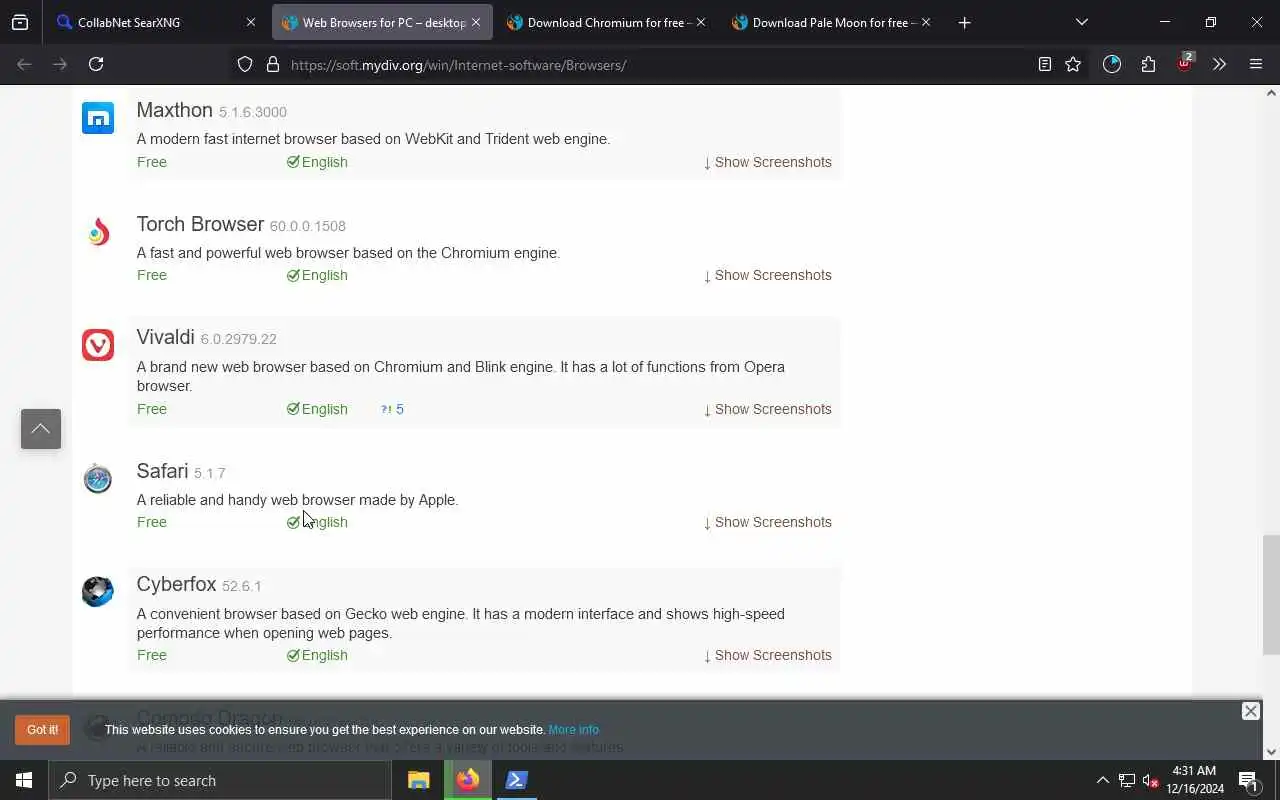The height and width of the screenshot is (800, 1280).
Task: Open PowerShell from the taskbar
Action: coord(516,780)
